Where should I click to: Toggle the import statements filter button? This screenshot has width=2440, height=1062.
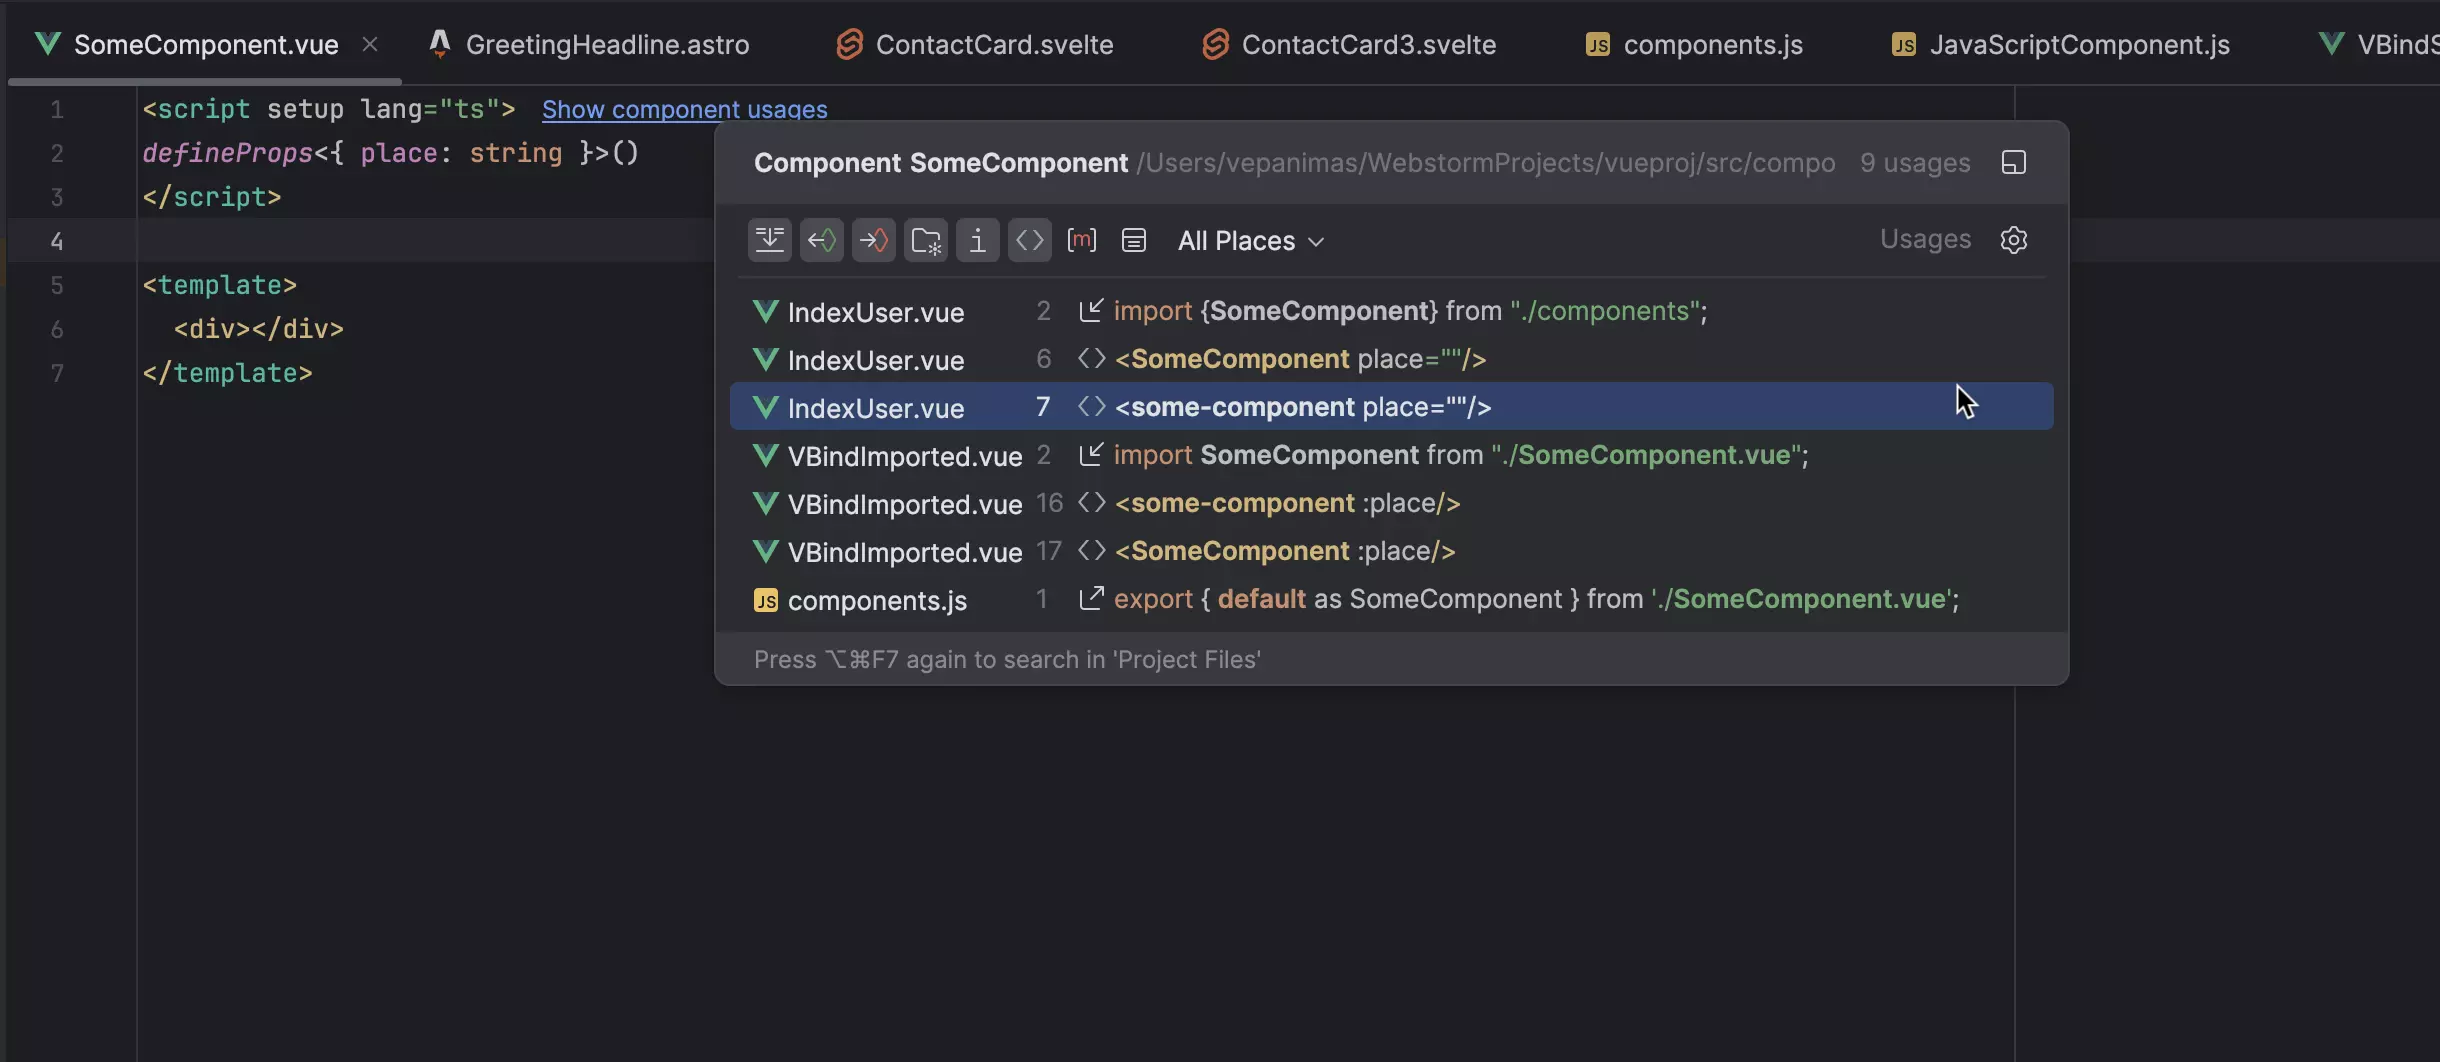769,241
